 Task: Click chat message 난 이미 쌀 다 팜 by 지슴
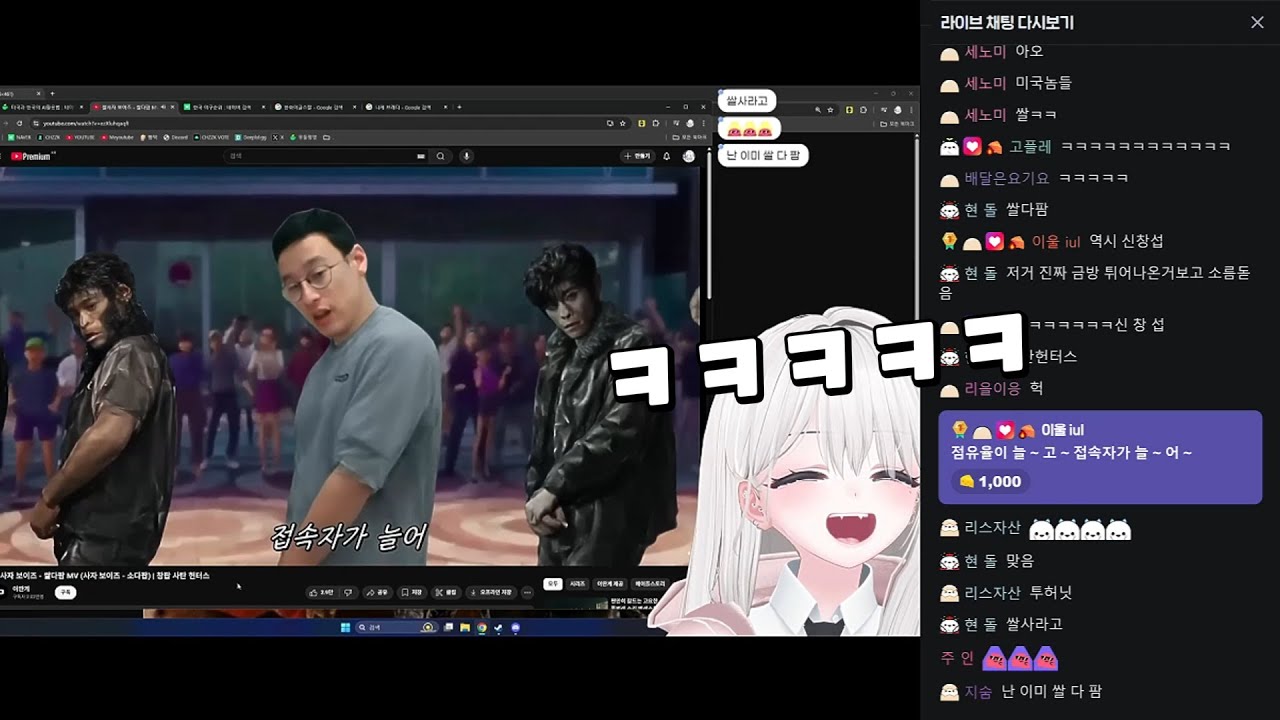(x=1052, y=691)
